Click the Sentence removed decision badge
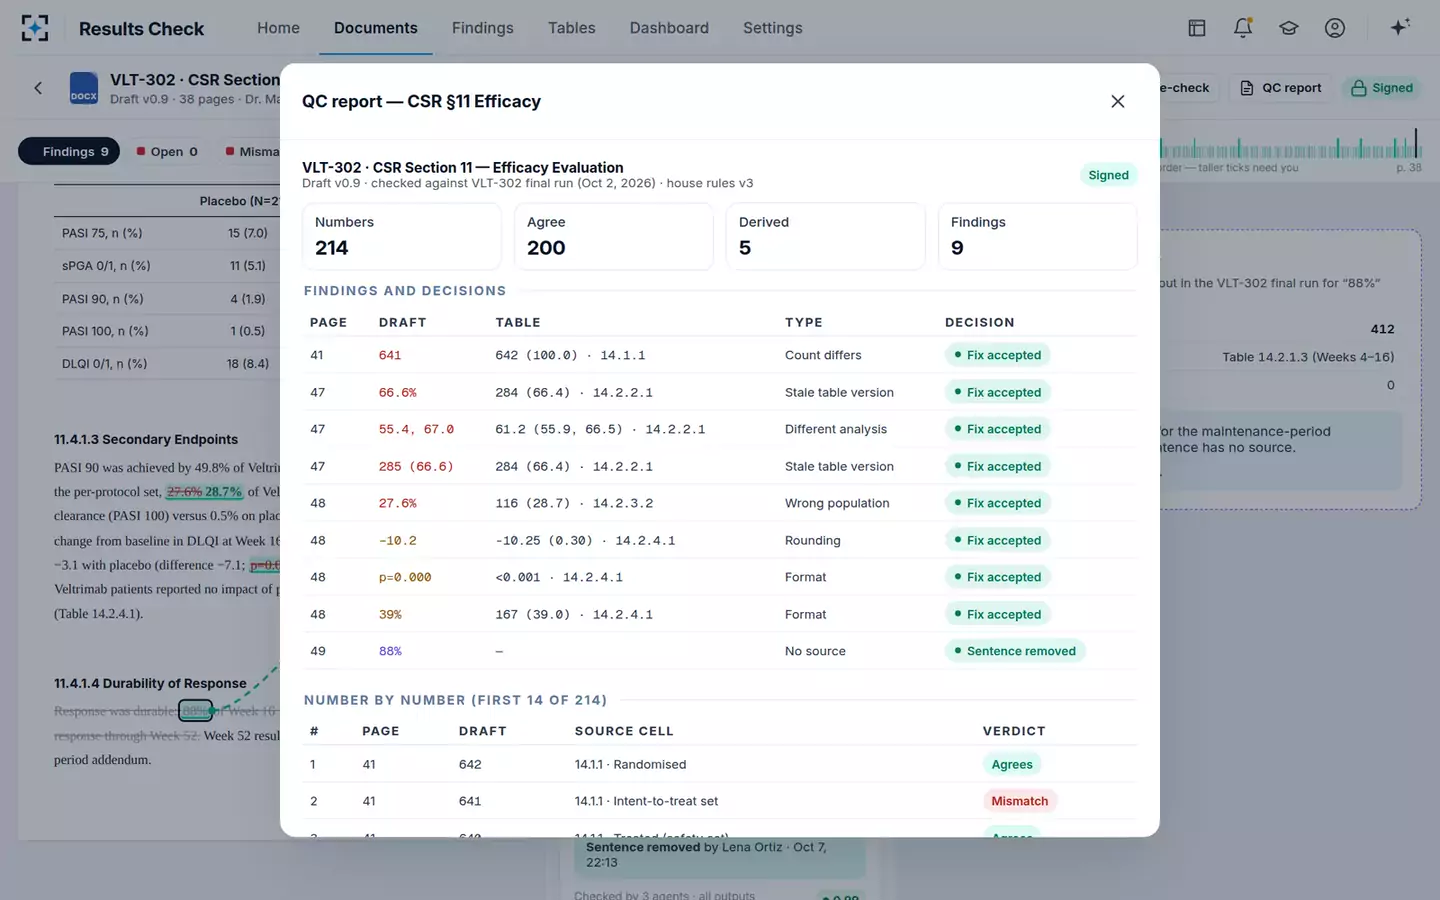This screenshot has width=1440, height=900. pos(1015,651)
